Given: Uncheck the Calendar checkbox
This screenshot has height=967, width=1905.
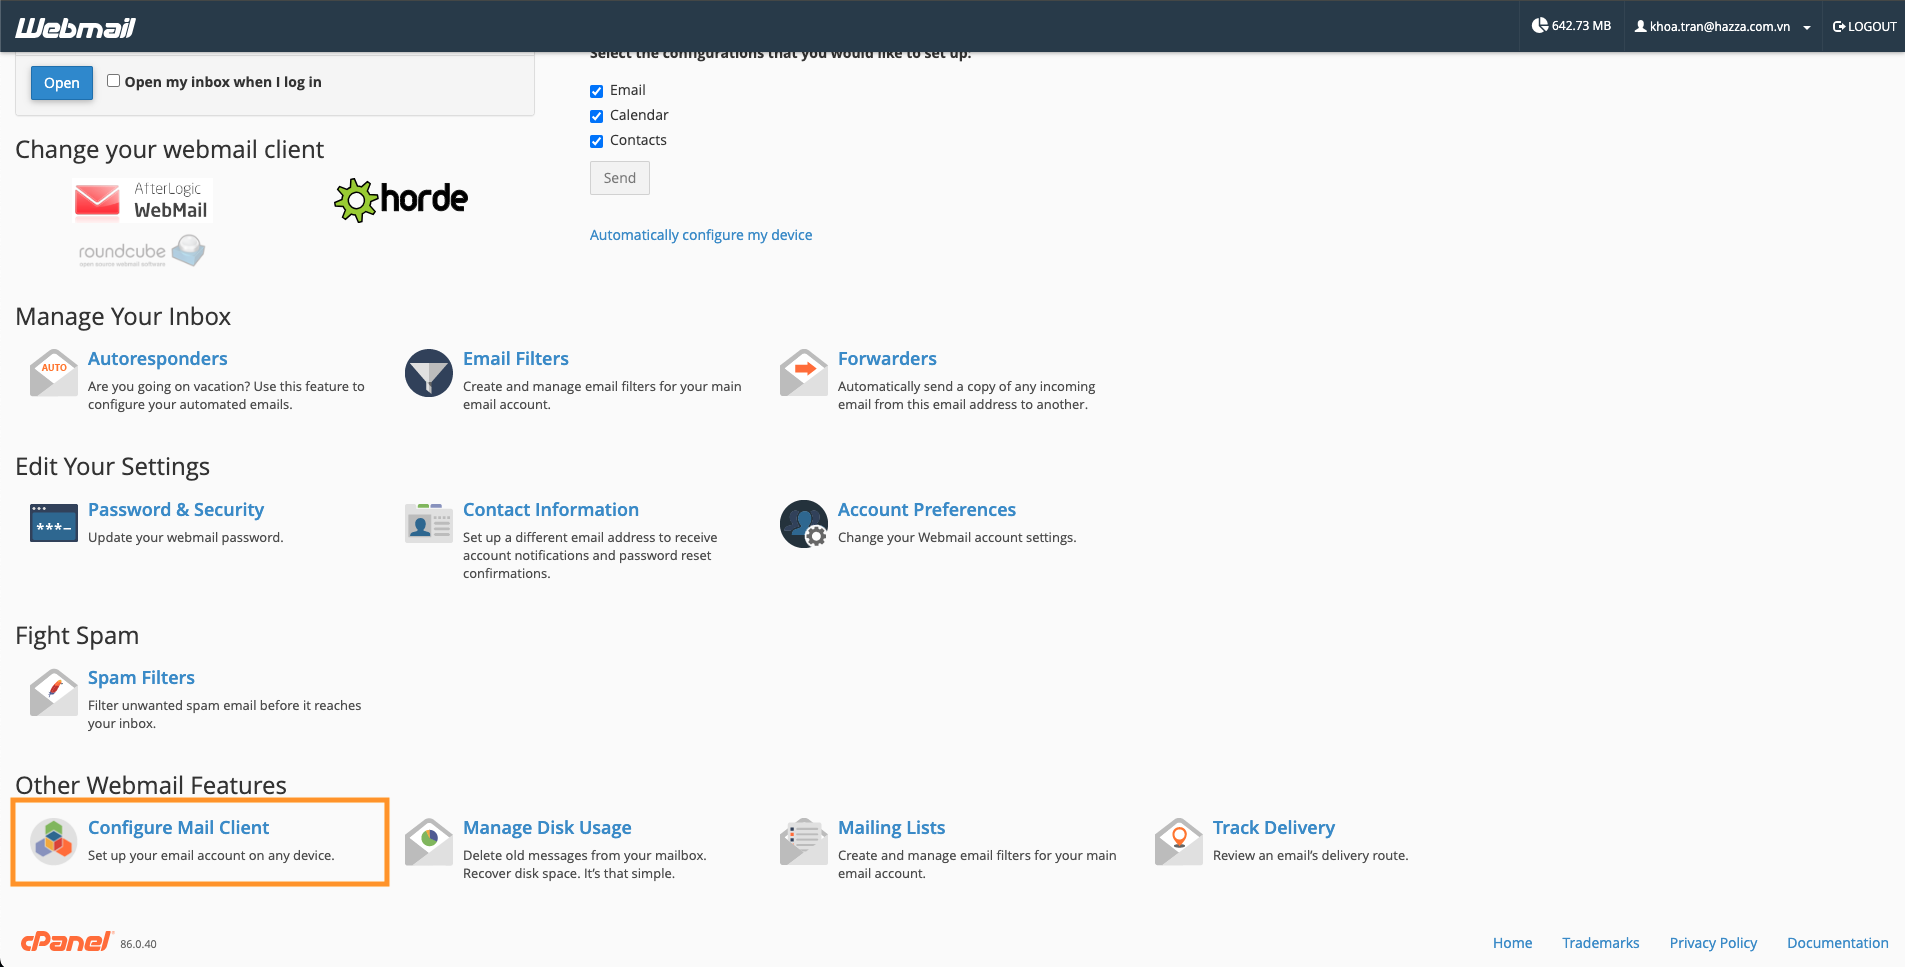Looking at the screenshot, I should tap(596, 115).
